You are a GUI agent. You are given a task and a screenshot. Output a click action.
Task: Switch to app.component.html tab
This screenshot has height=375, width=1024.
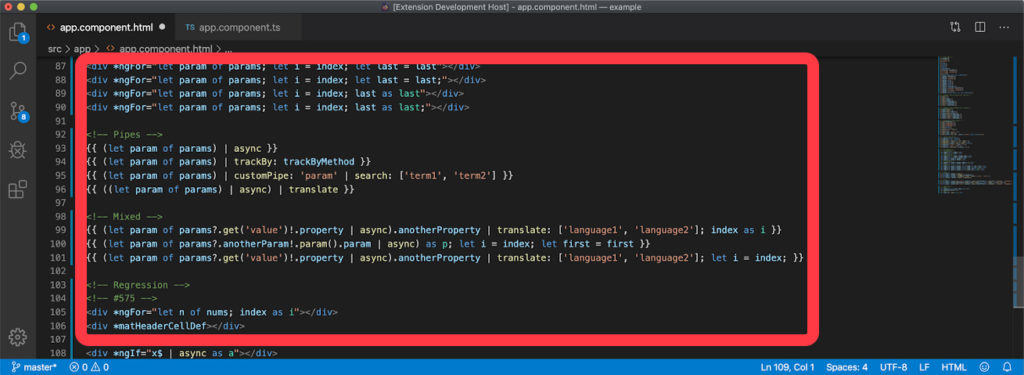106,27
